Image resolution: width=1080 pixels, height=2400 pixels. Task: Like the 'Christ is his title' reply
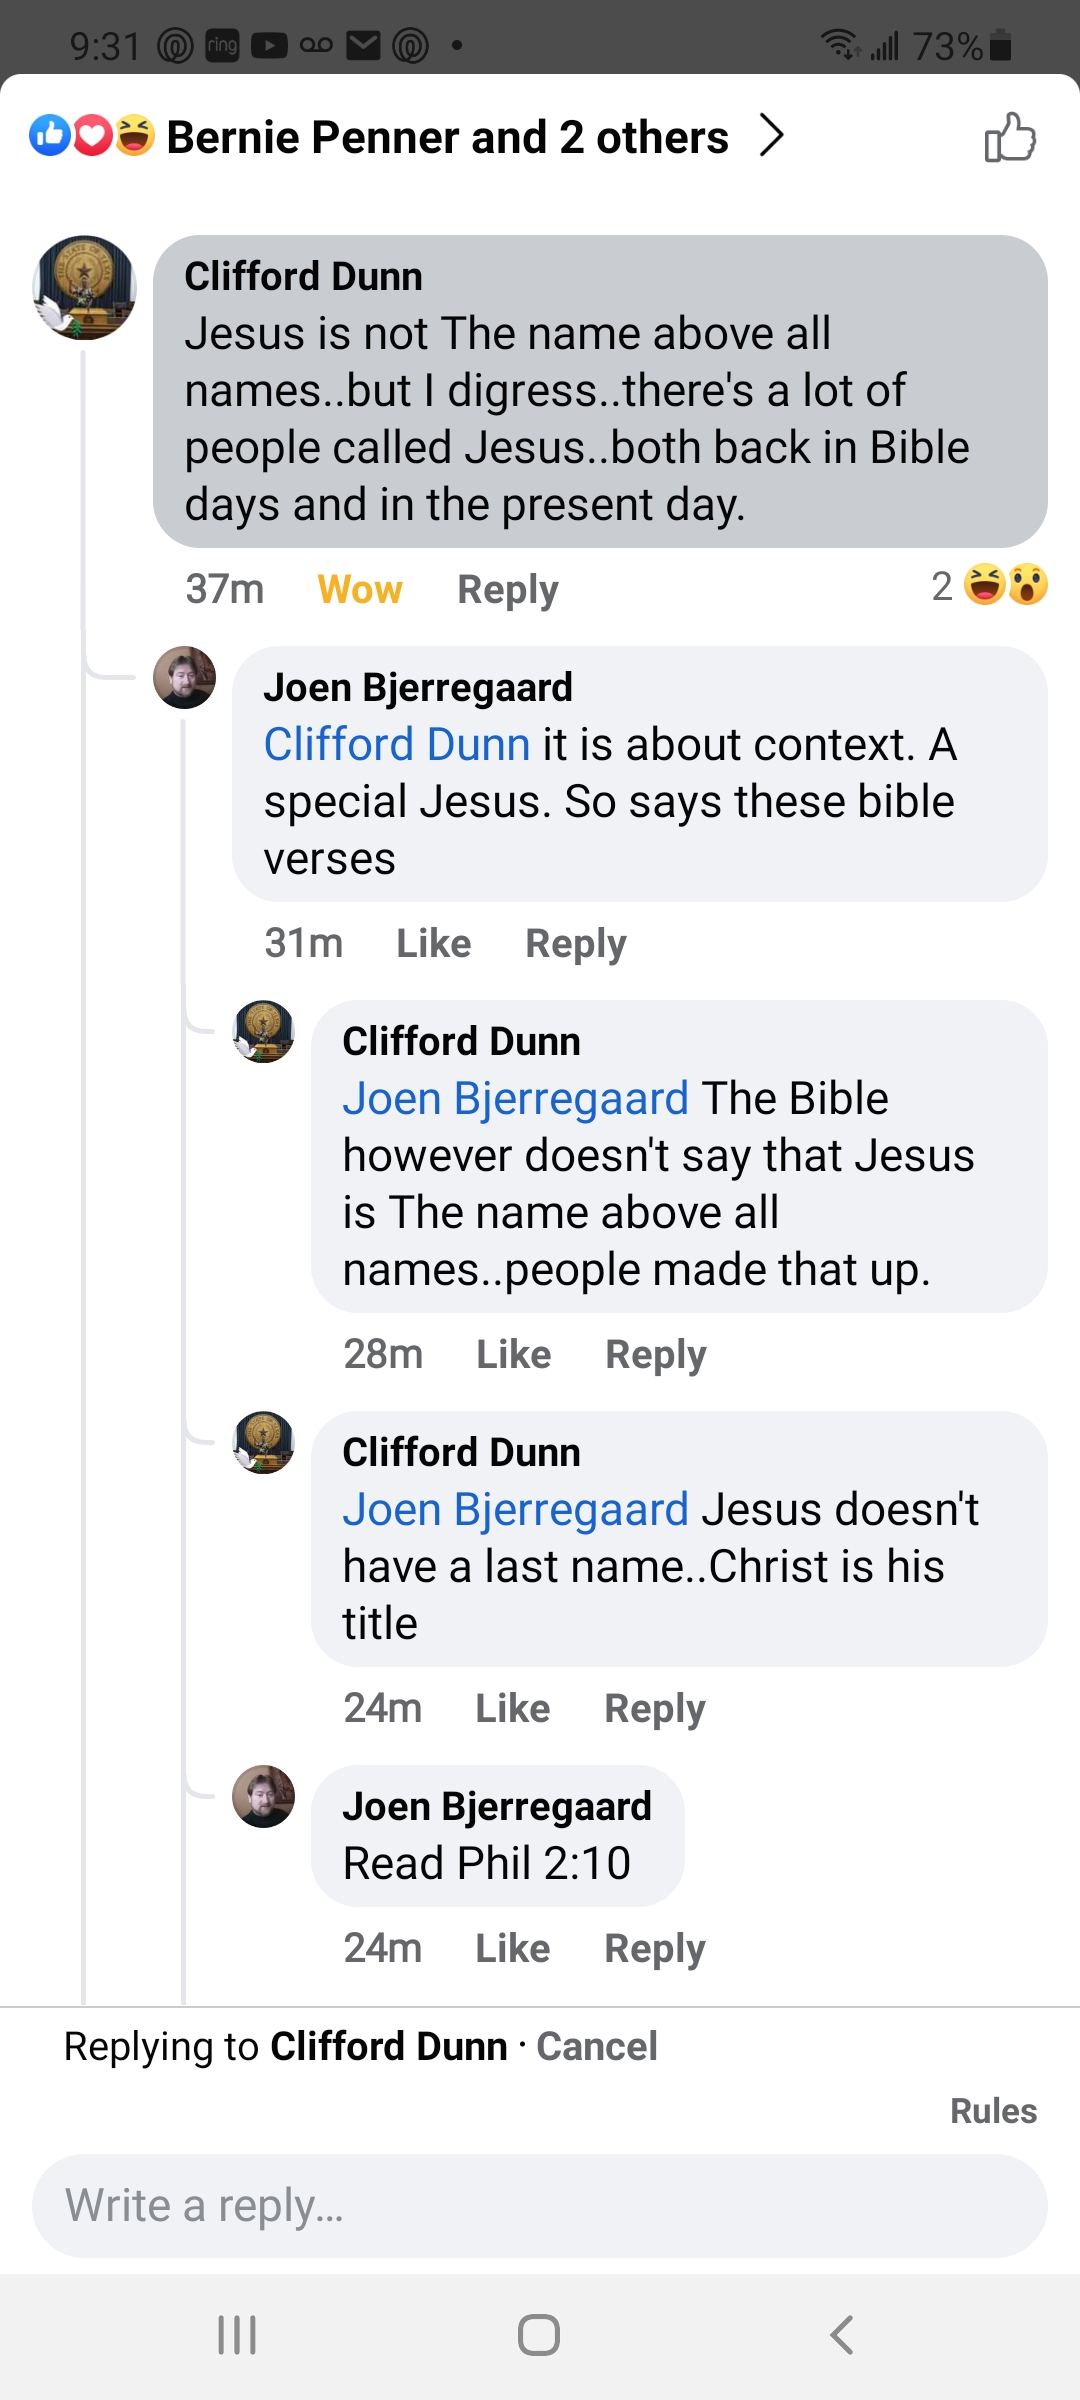[x=512, y=1708]
